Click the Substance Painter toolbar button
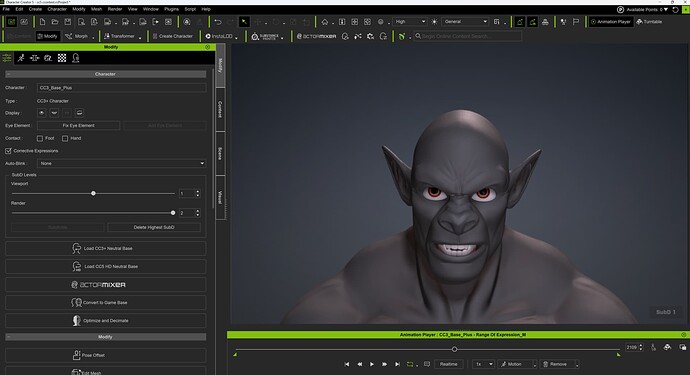Image resolution: width=690 pixels, height=375 pixels. [265, 37]
